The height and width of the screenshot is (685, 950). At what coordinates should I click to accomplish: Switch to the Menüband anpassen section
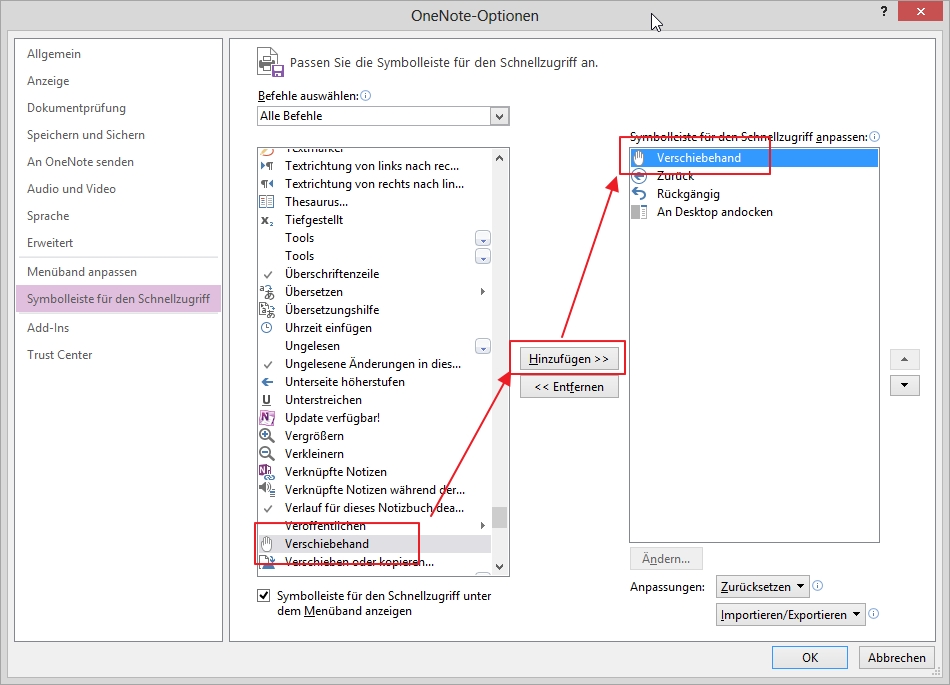(x=83, y=271)
